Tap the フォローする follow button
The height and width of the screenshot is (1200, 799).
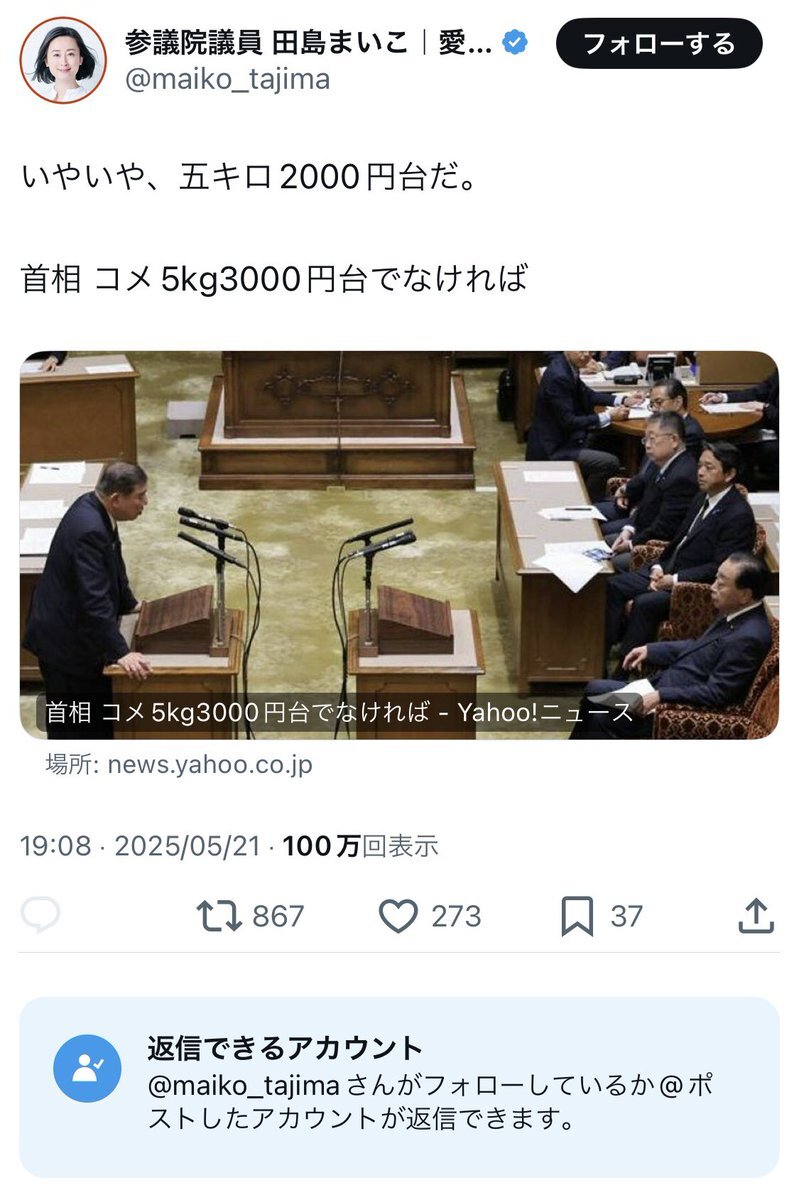pos(659,44)
